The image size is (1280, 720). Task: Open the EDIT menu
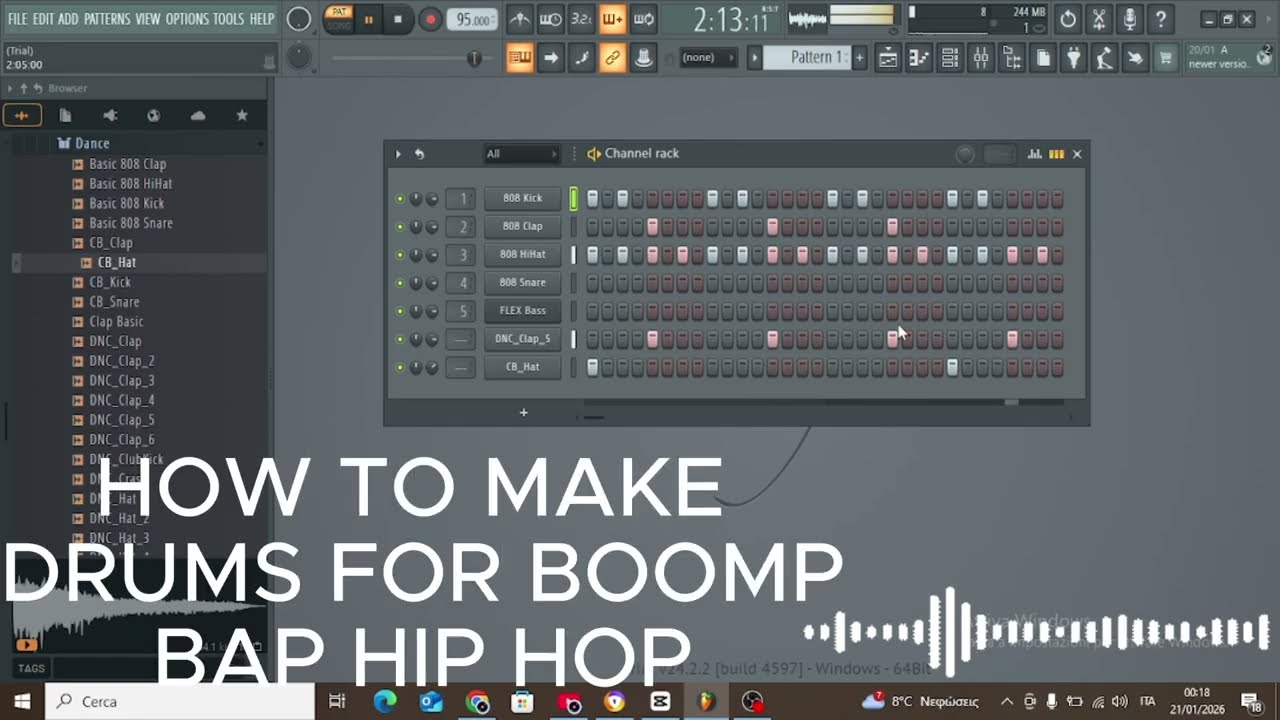coord(43,19)
